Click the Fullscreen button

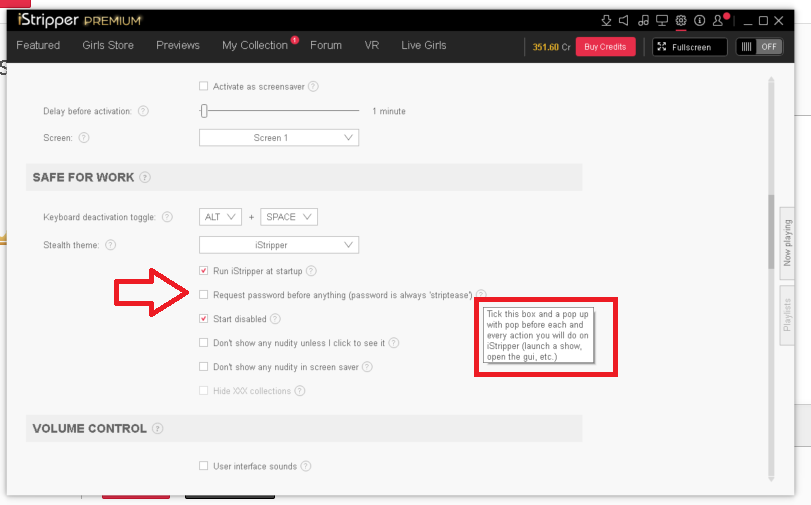(x=689, y=47)
